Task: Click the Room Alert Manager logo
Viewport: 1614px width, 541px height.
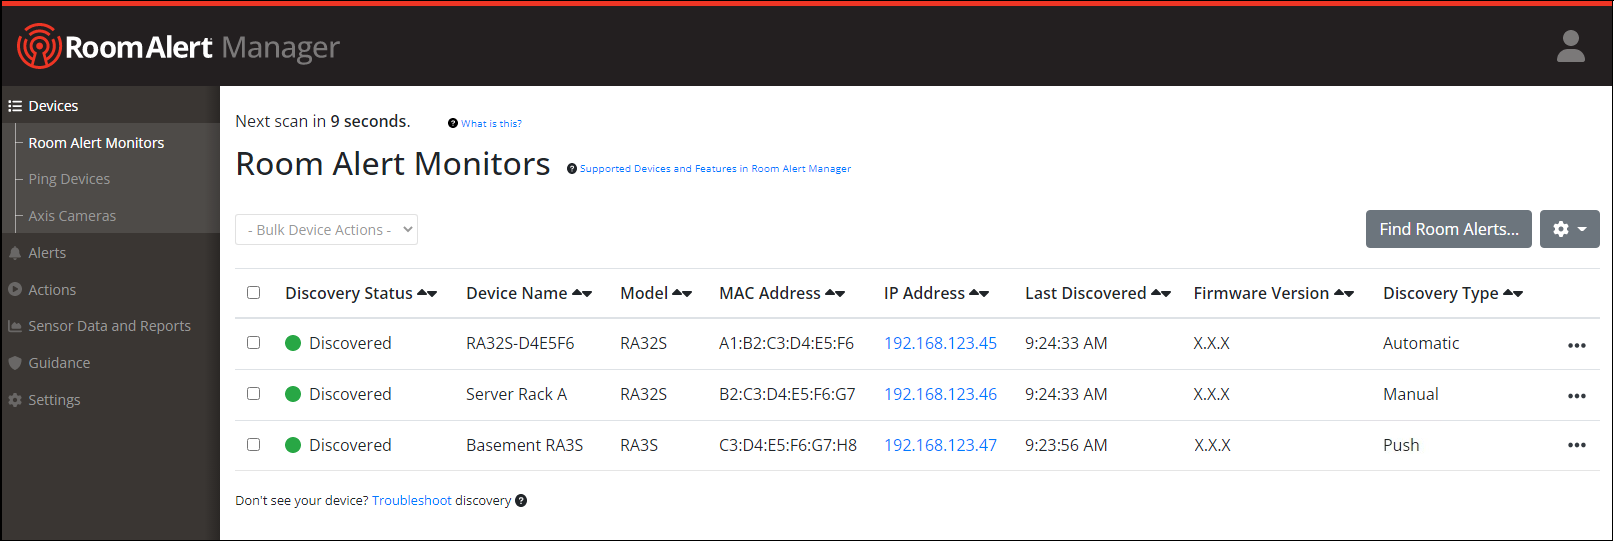Action: pos(178,47)
